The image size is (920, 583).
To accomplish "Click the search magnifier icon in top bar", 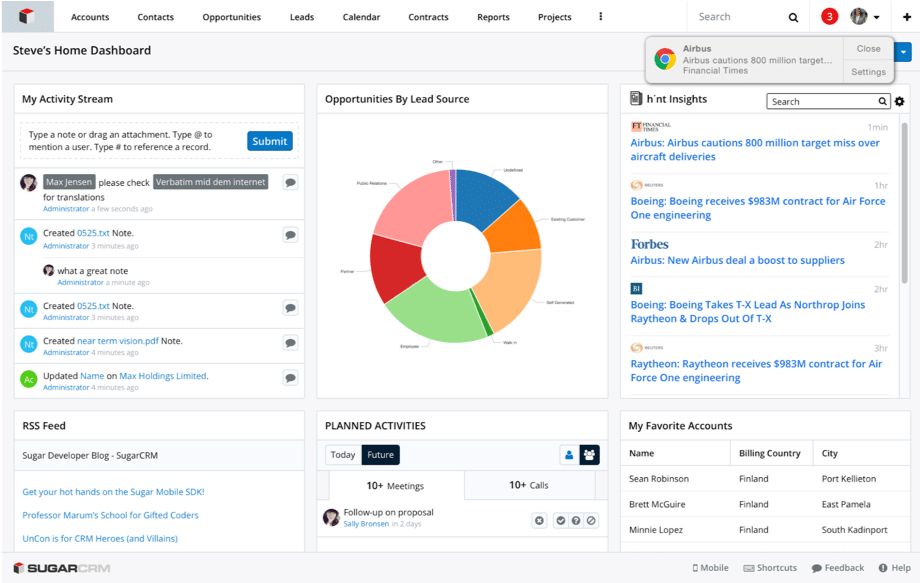I will [x=793, y=17].
